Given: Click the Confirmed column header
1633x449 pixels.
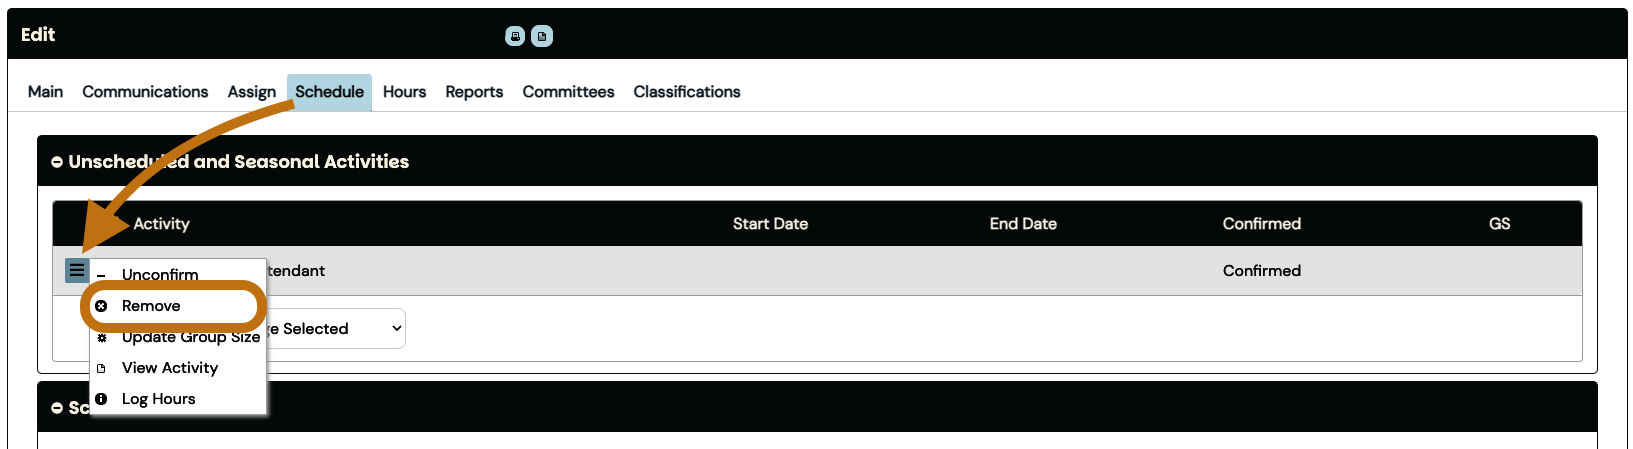Looking at the screenshot, I should click(x=1261, y=224).
